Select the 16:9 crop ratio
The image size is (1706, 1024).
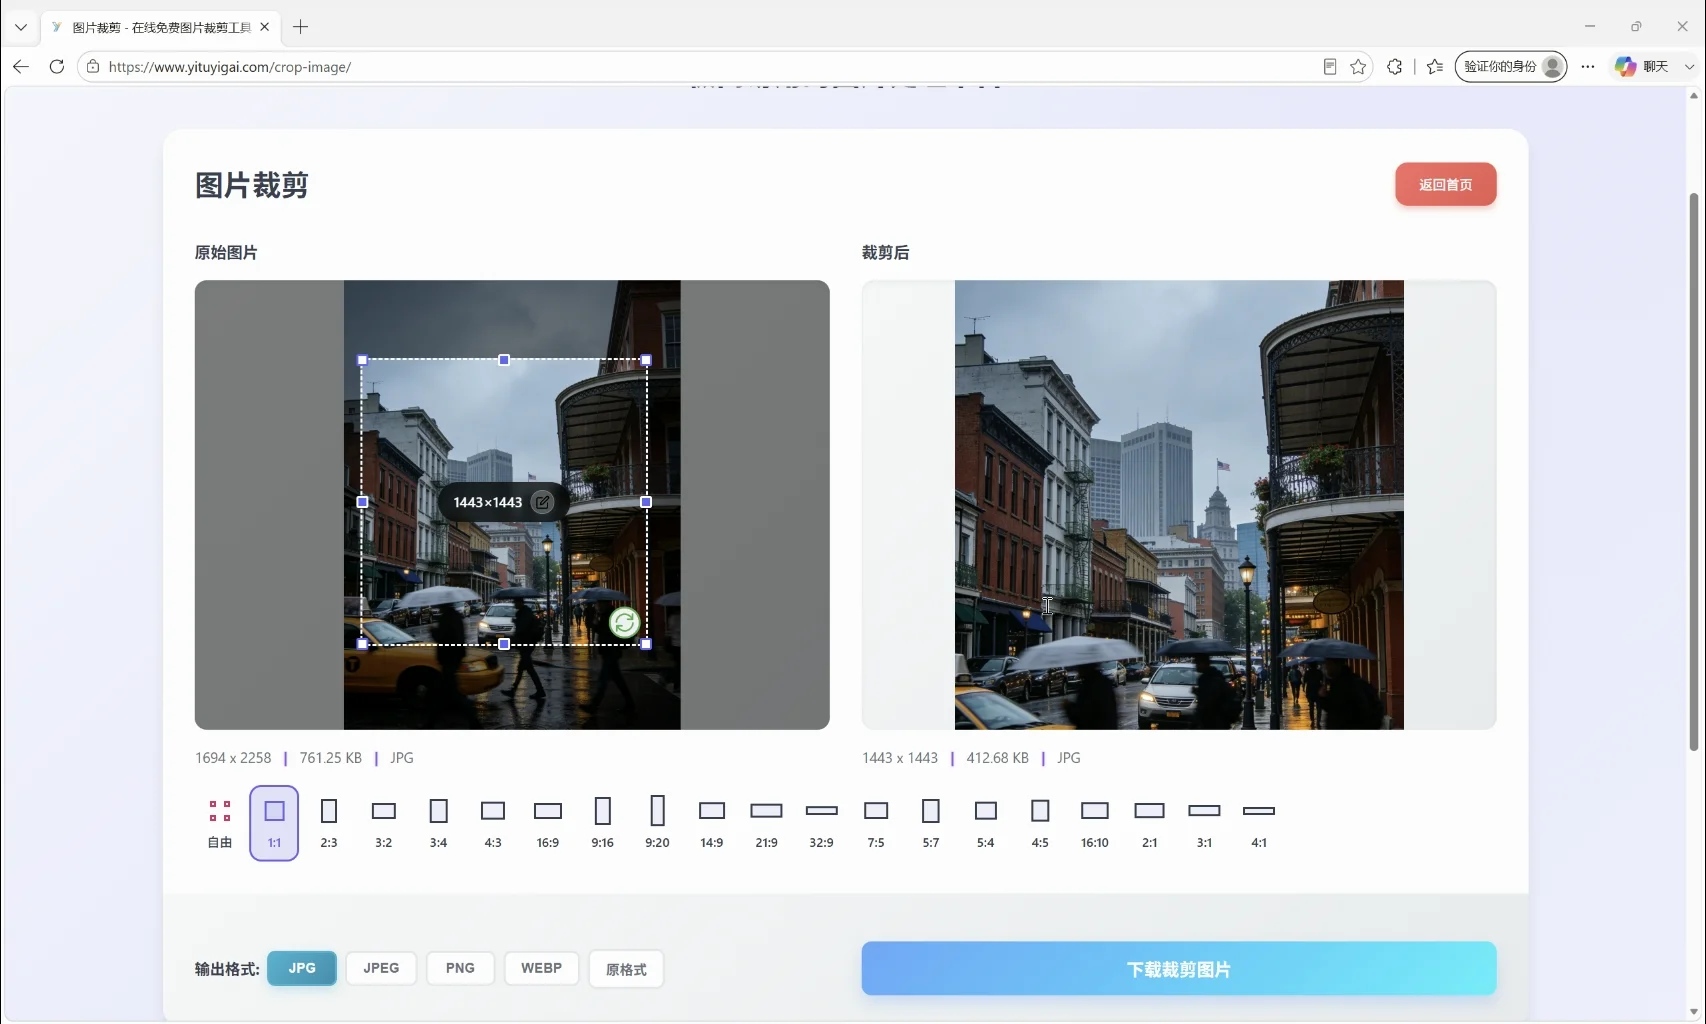point(548,823)
